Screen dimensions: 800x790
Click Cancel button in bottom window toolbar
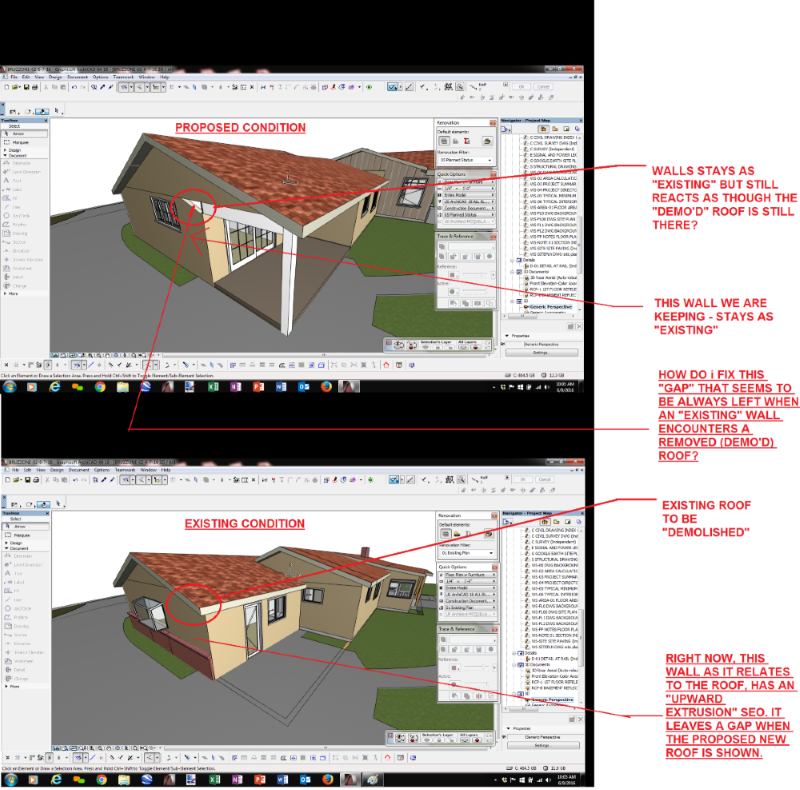545,479
